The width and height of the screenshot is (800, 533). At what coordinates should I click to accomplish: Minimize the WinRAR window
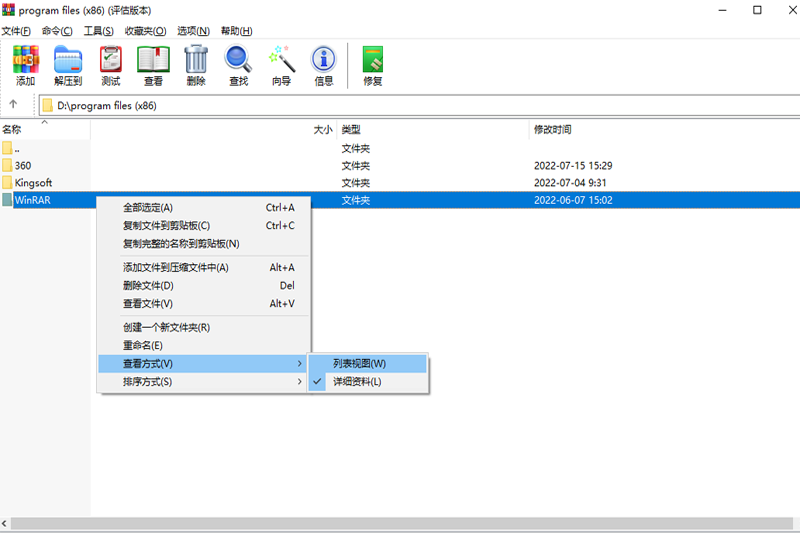(722, 10)
